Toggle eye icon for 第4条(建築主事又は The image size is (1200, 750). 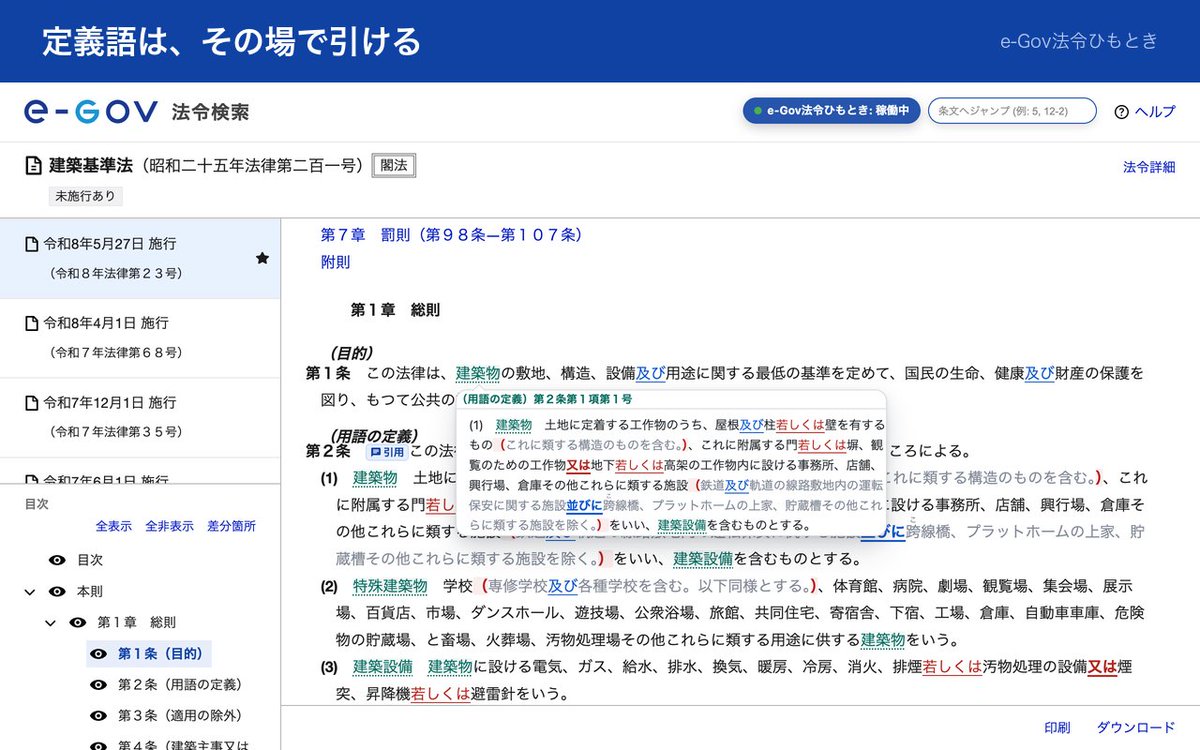tap(98, 745)
